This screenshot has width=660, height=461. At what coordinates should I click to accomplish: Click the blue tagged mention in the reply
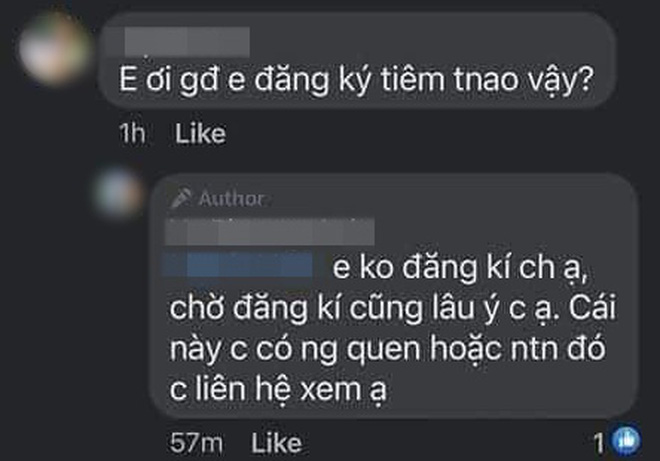tap(237, 265)
